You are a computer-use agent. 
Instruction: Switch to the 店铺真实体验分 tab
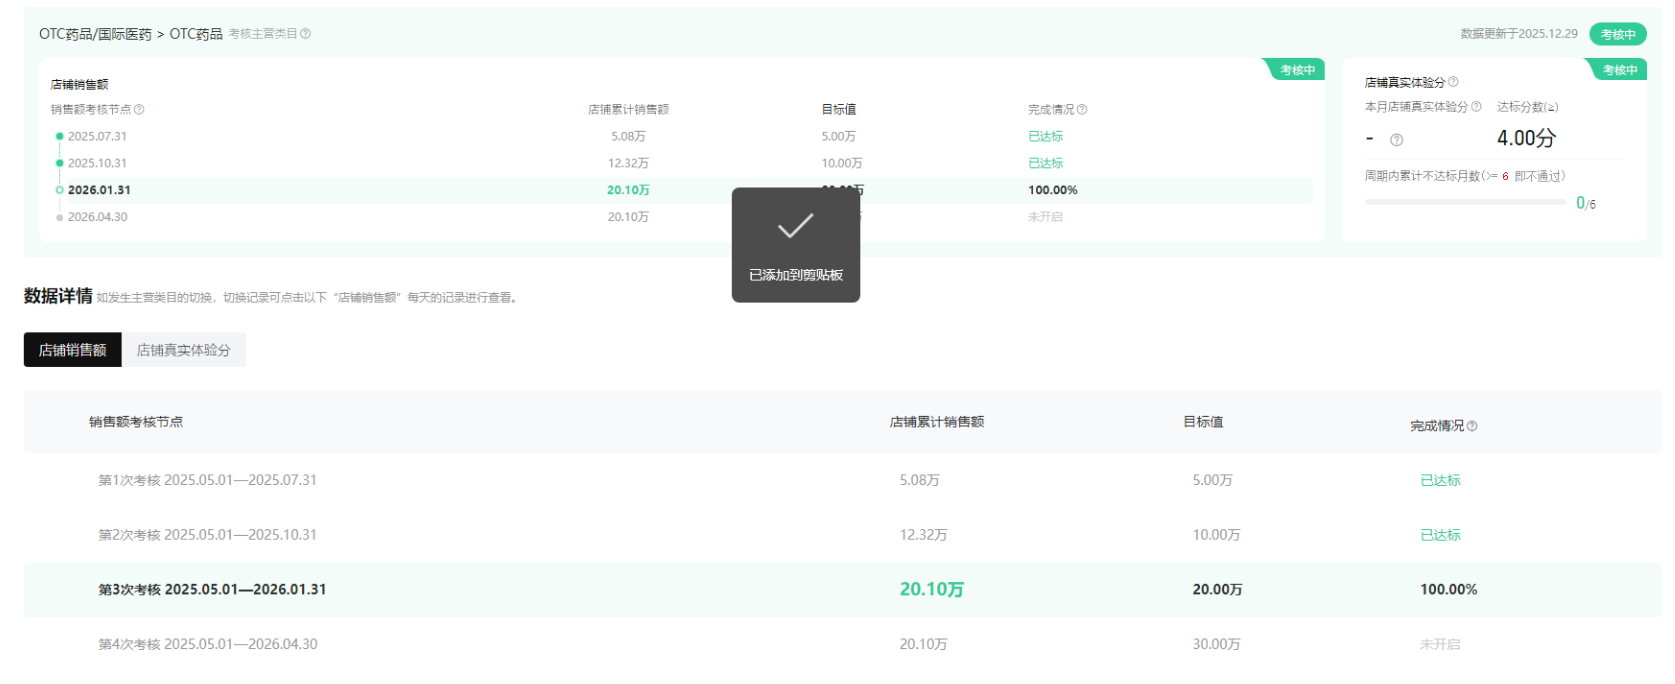[183, 350]
